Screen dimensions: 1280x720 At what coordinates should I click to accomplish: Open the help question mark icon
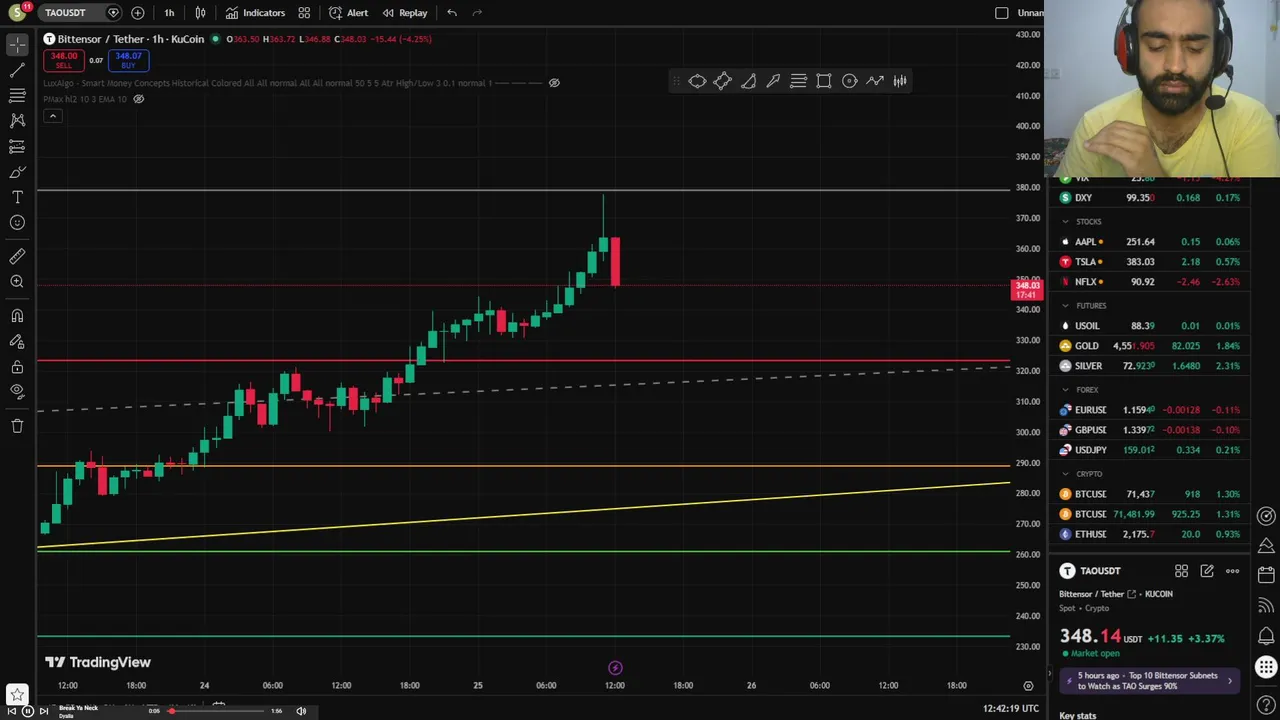point(1266,704)
